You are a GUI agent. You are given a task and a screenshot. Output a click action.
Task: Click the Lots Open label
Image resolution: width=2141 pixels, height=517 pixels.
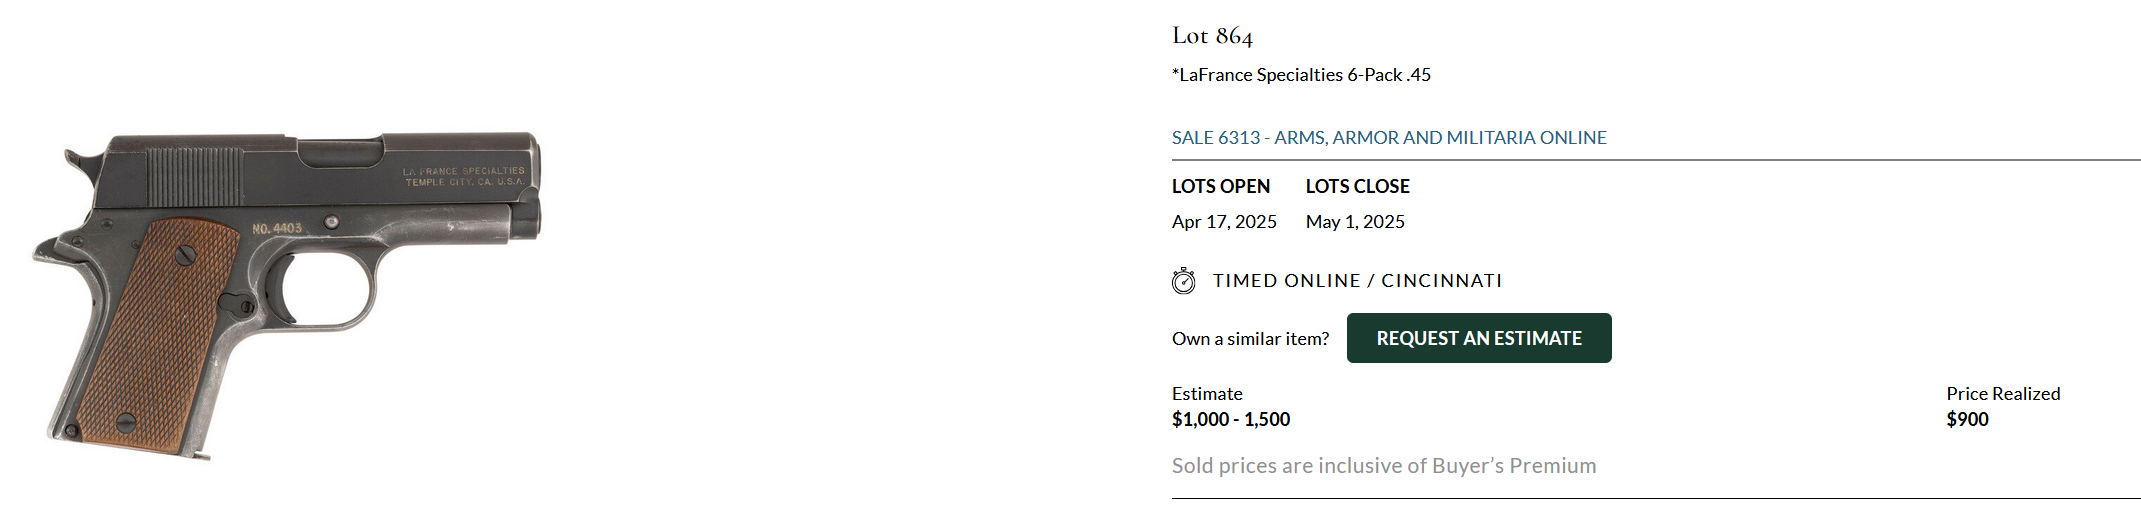tap(1220, 187)
